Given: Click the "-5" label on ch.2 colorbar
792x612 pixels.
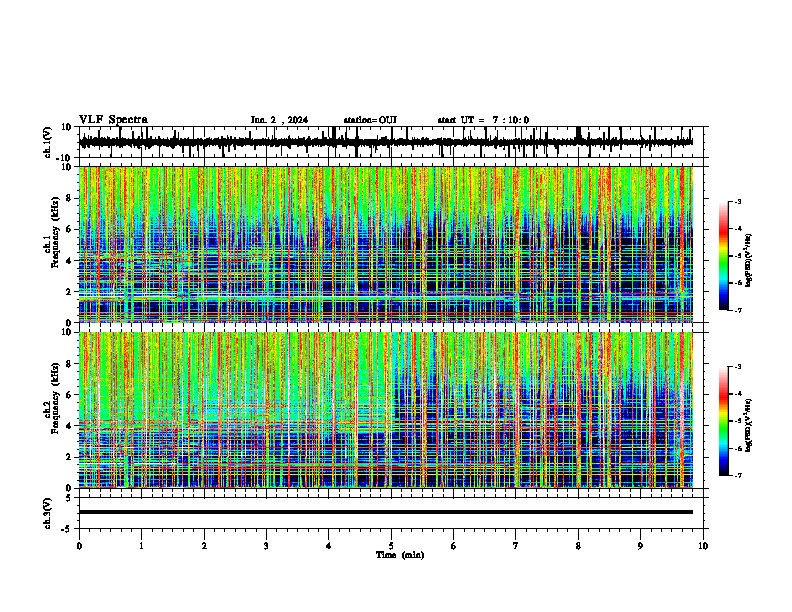Looking at the screenshot, I should coord(737,421).
